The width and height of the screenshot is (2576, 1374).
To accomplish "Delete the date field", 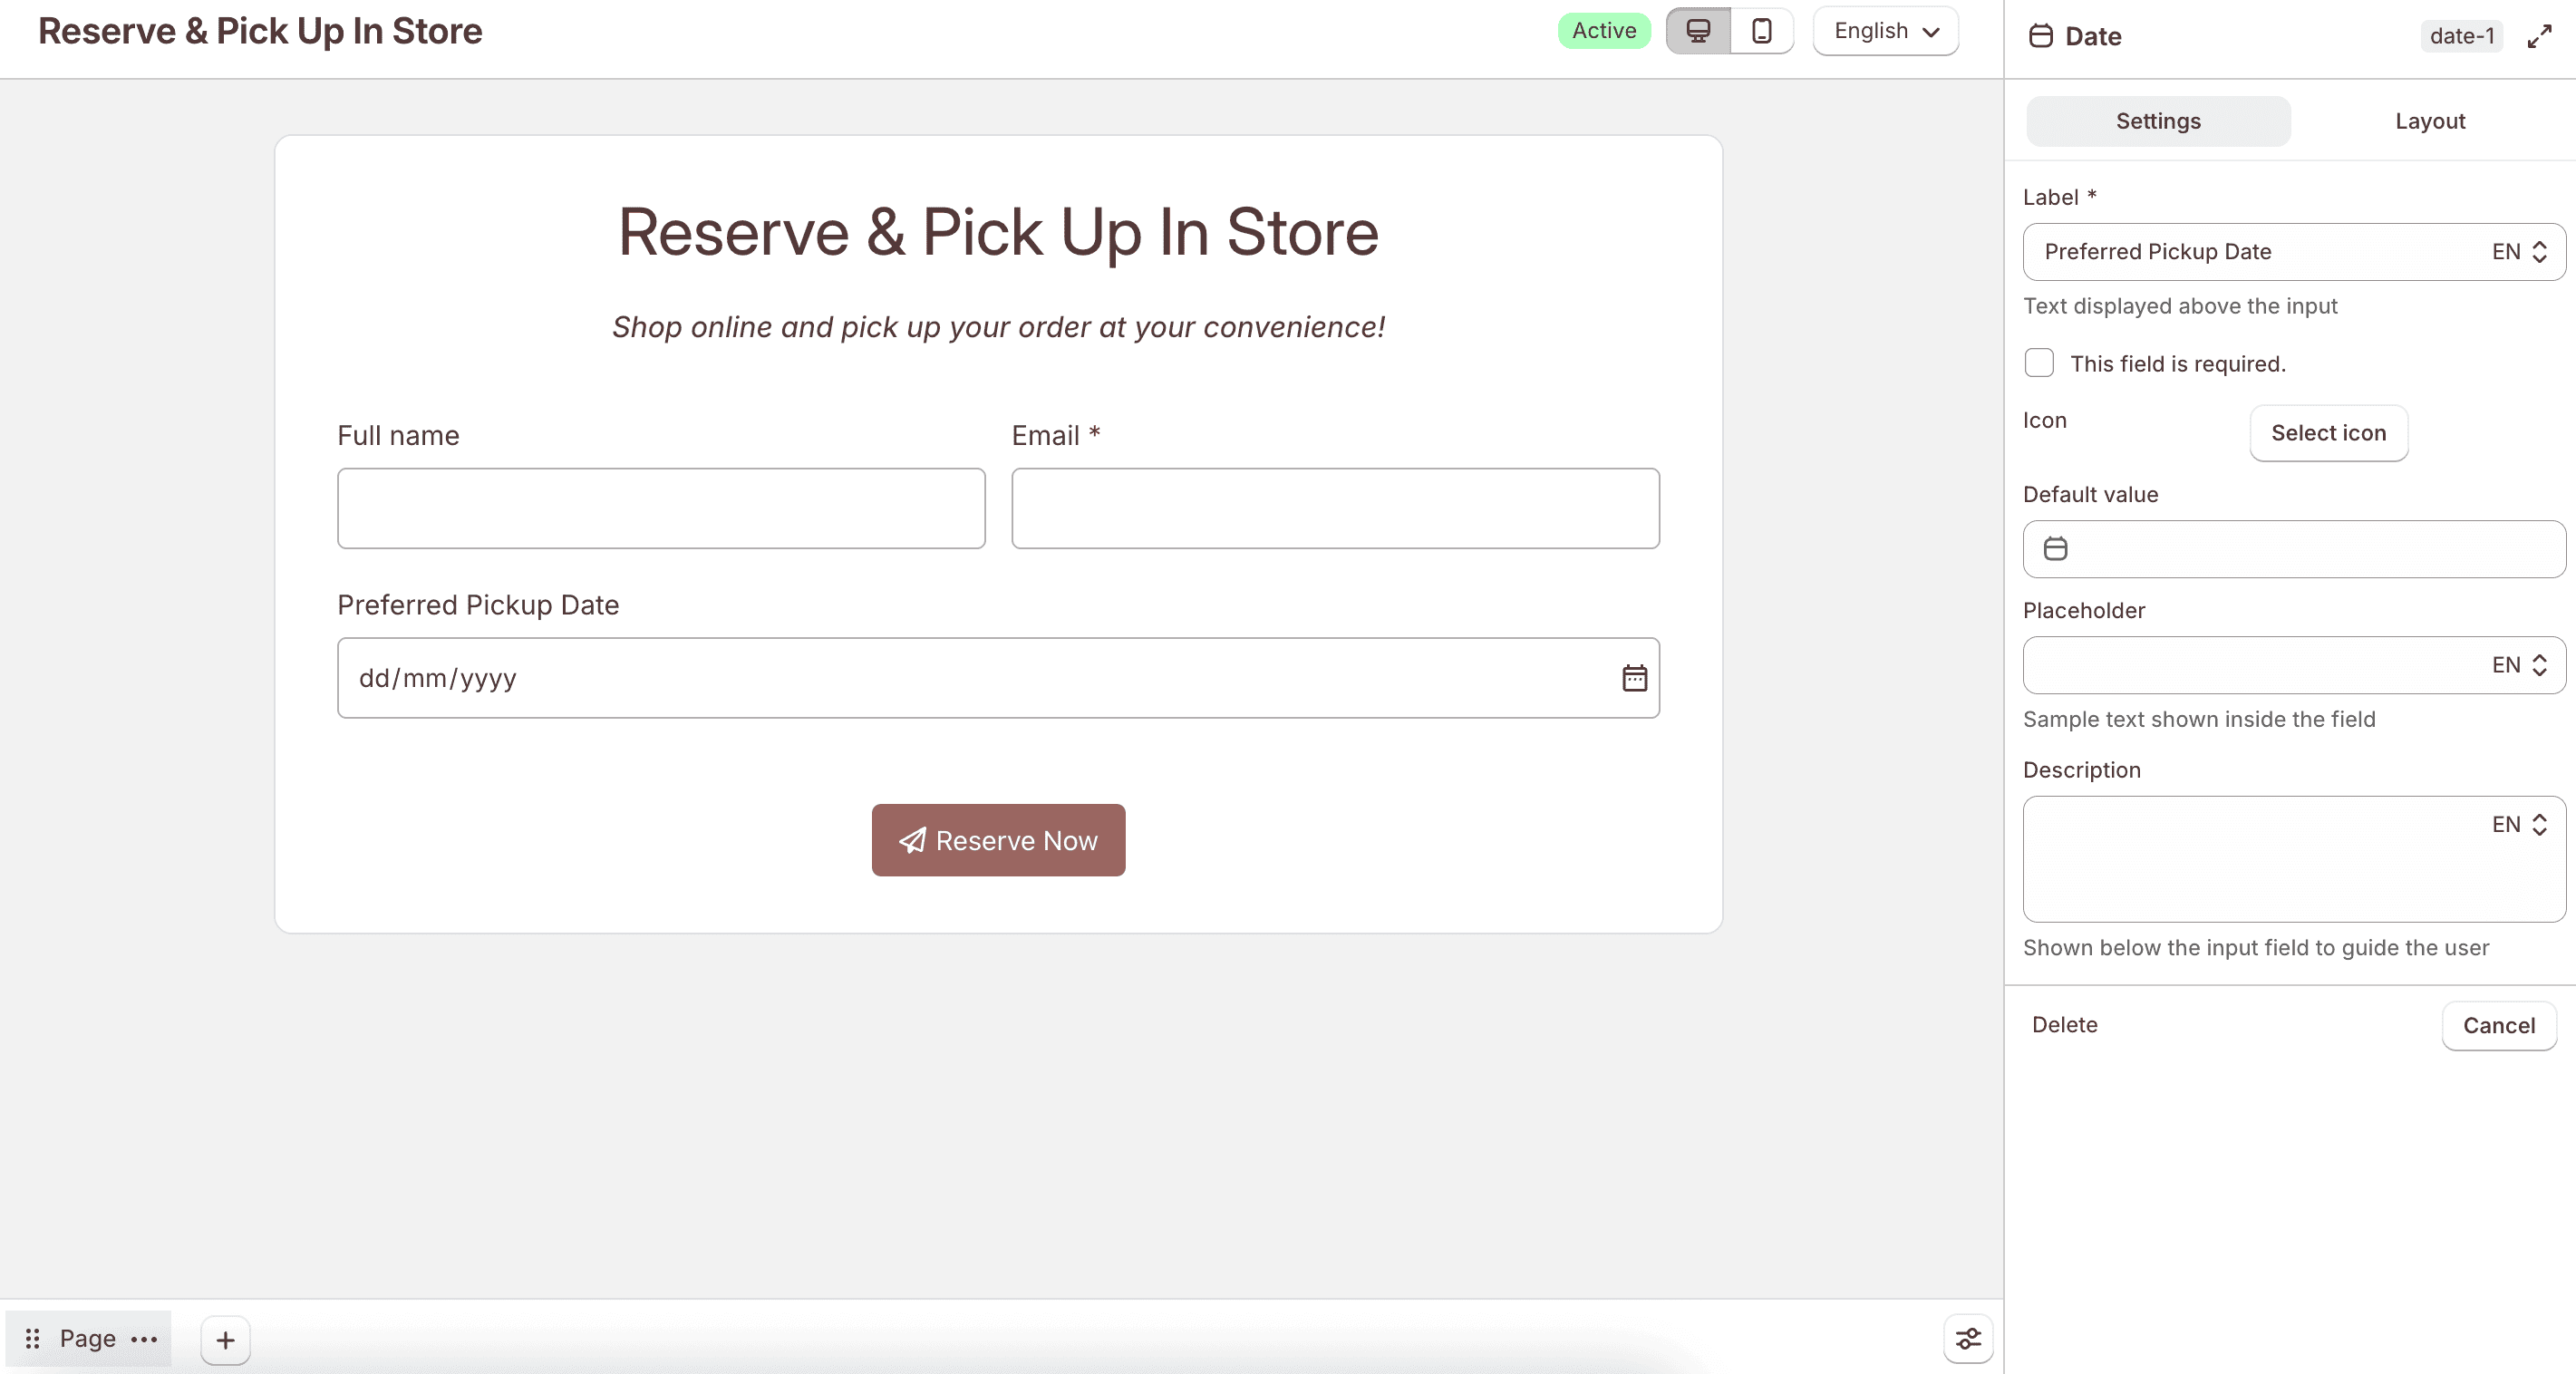I will coord(2064,1025).
